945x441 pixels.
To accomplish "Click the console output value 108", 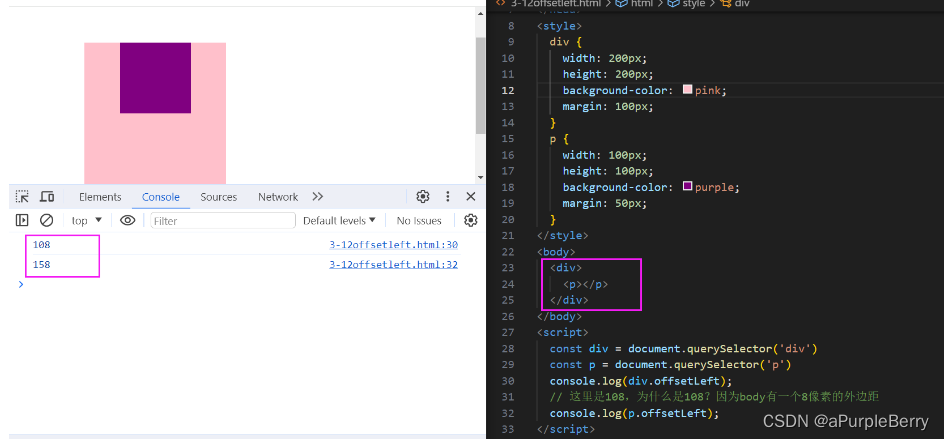I will click(42, 245).
